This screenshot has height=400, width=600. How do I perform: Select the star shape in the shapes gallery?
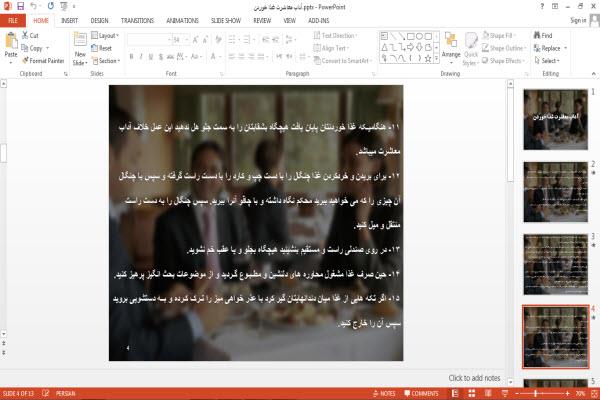pyautogui.click(x=428, y=58)
